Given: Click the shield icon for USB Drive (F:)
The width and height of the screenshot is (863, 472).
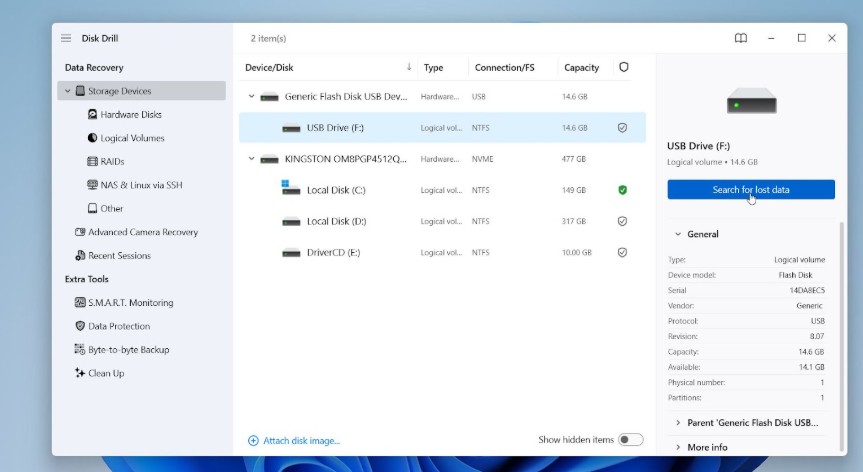Looking at the screenshot, I should [x=622, y=128].
